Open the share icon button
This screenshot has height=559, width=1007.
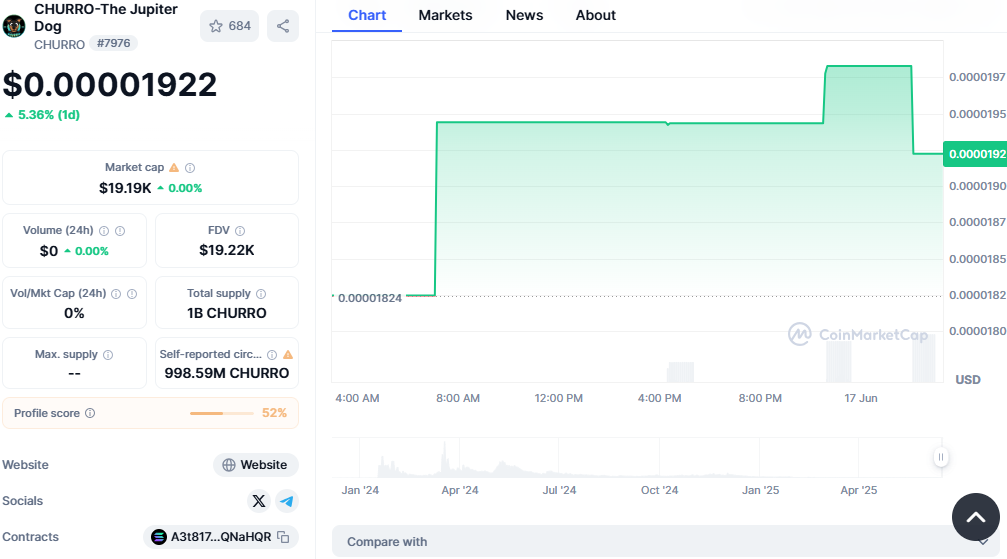pos(283,26)
